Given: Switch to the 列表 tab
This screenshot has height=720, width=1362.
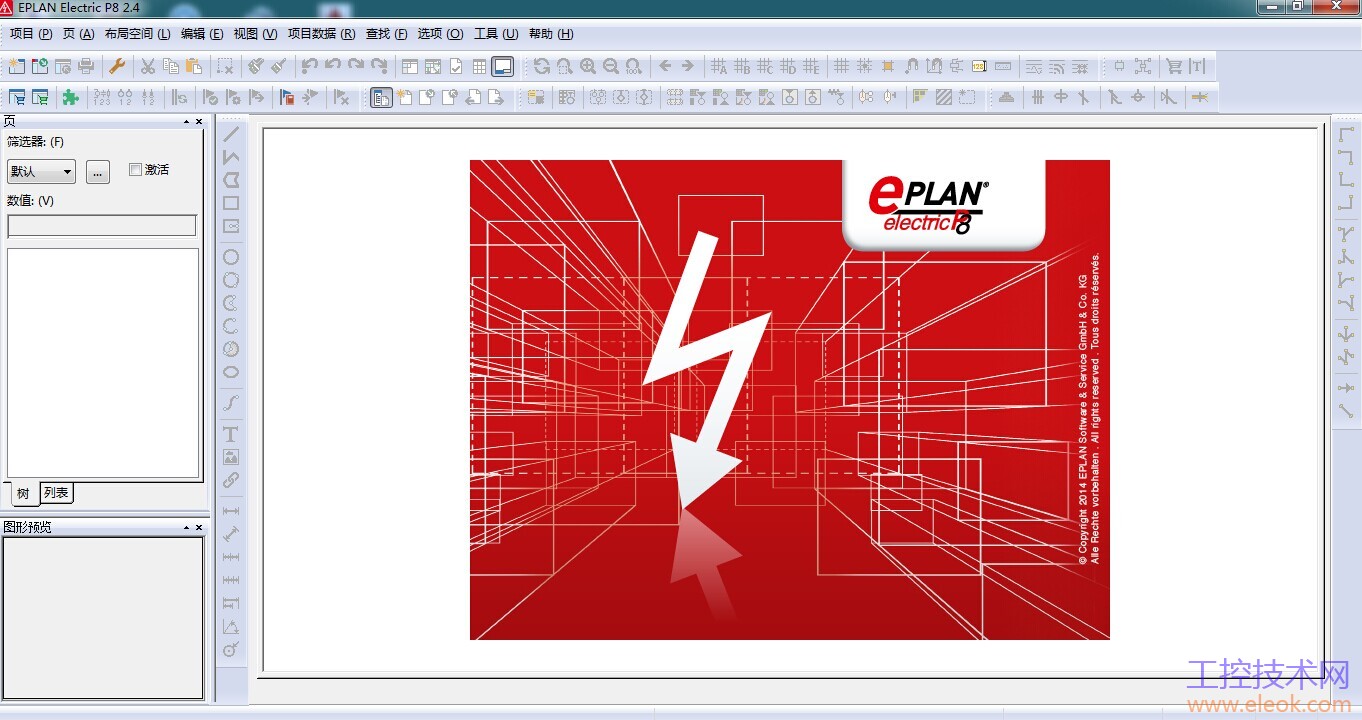Looking at the screenshot, I should click(56, 493).
